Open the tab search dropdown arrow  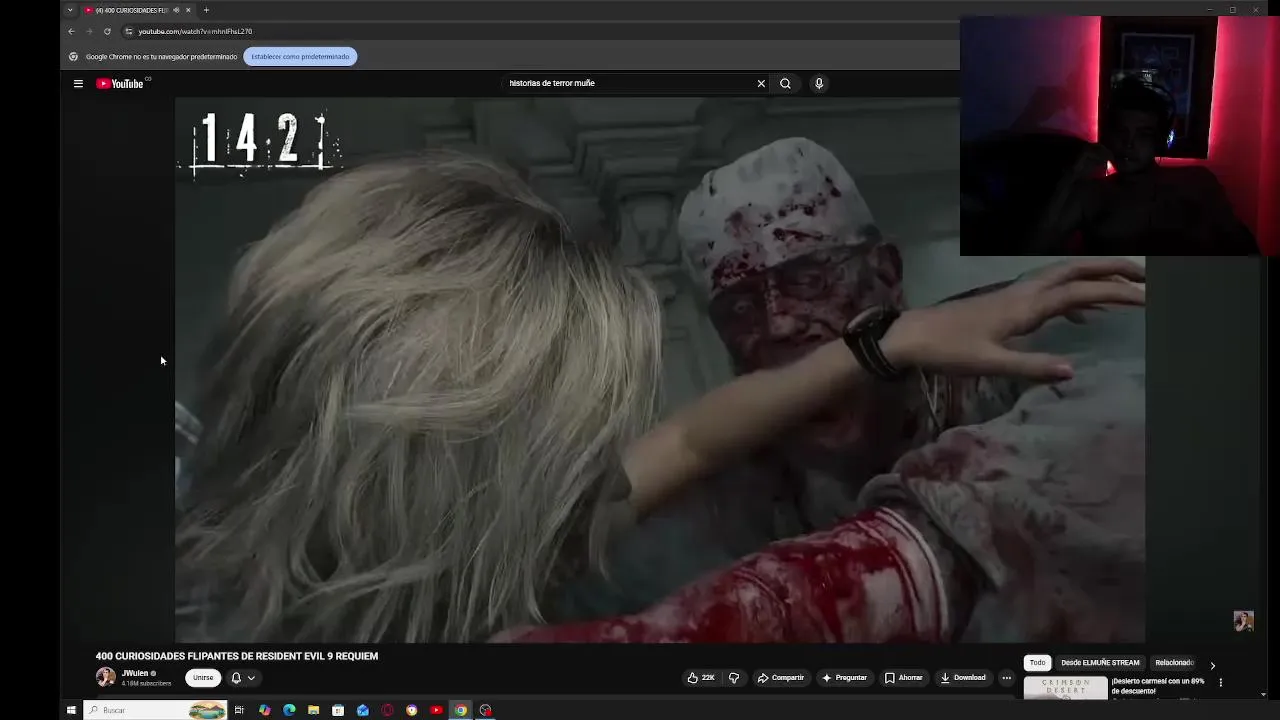click(70, 10)
